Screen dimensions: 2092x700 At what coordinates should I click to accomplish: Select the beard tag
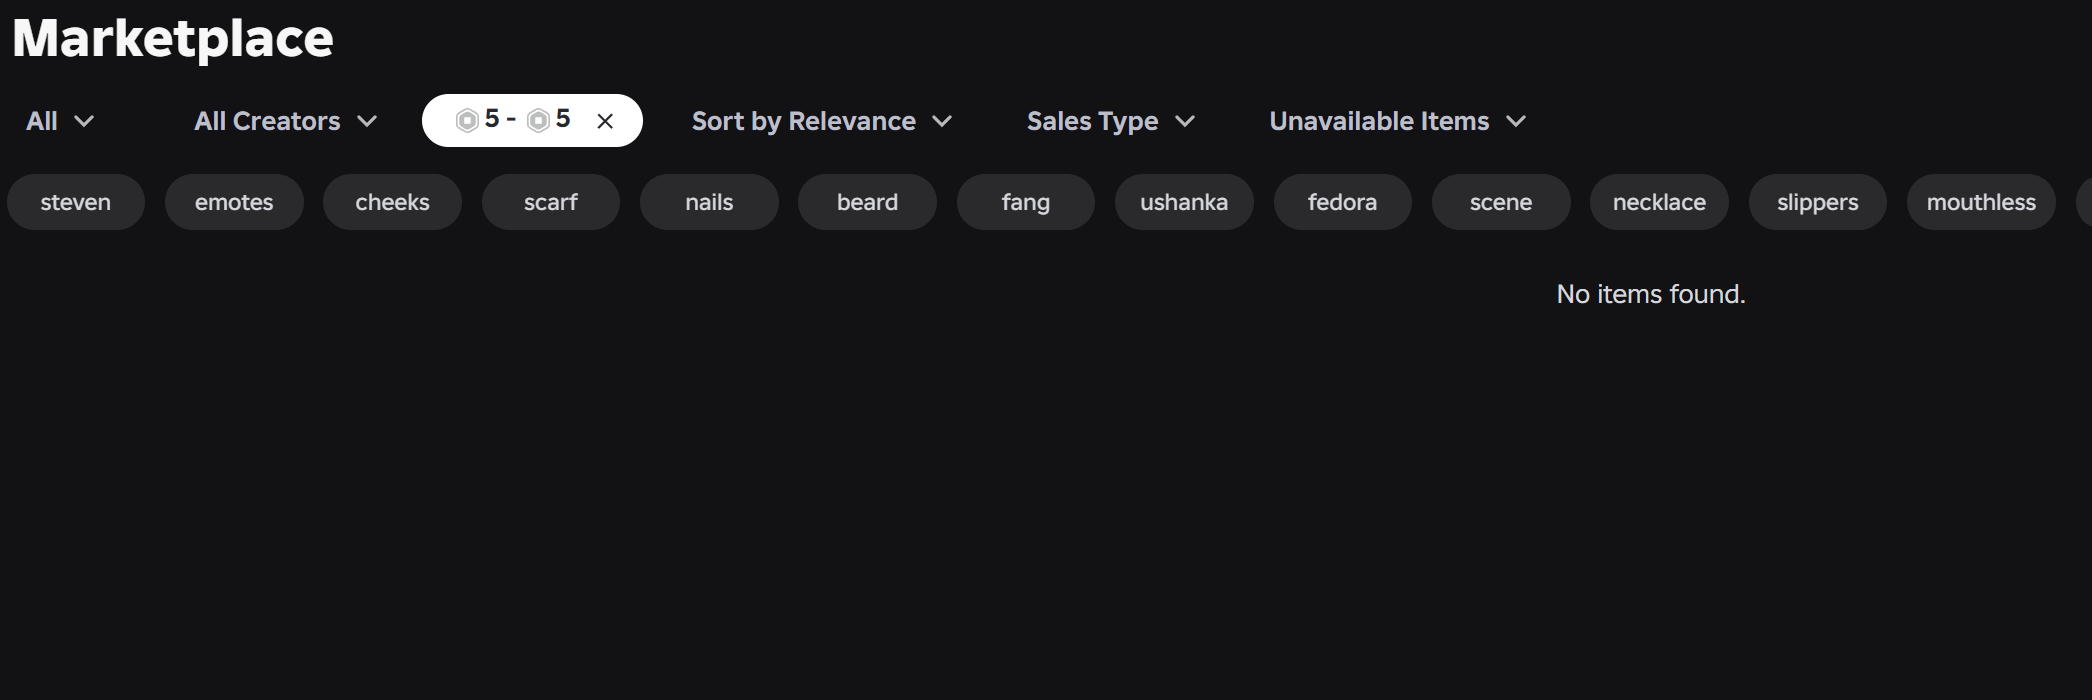click(867, 202)
